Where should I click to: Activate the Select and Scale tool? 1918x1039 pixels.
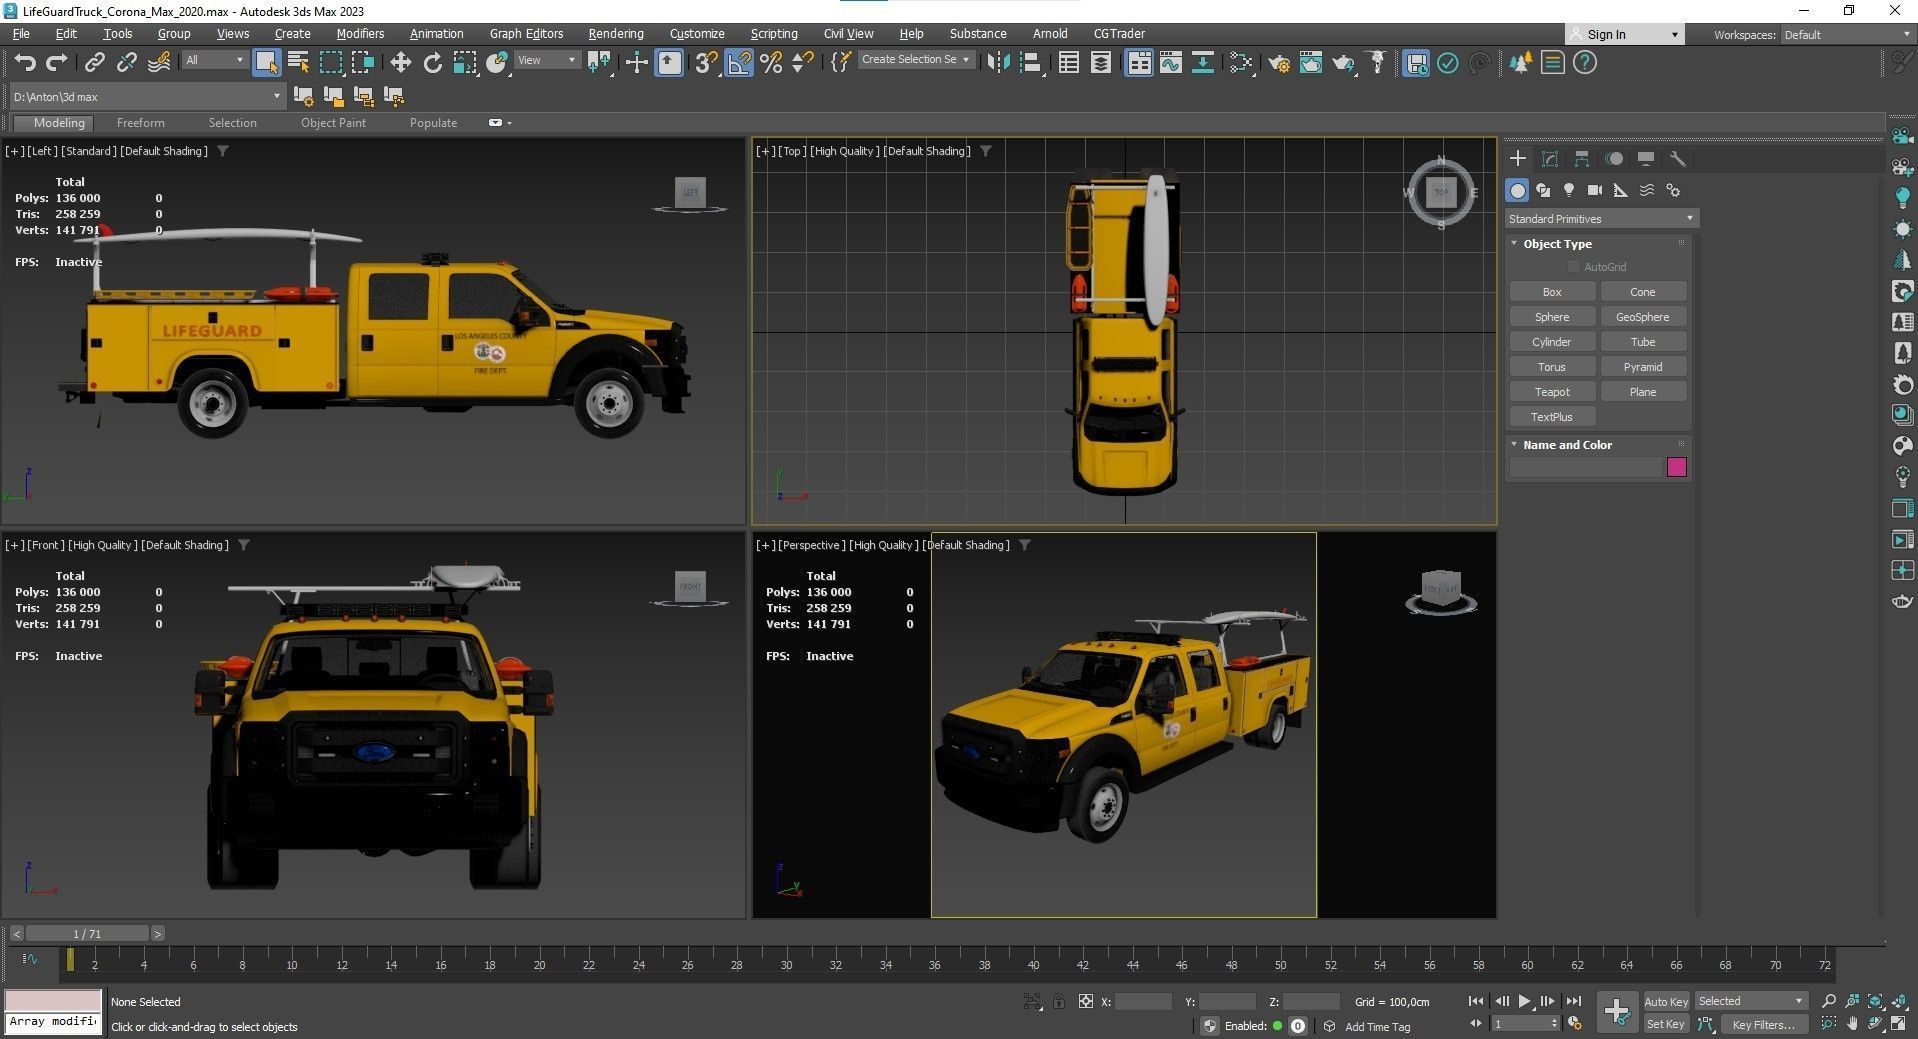coord(464,63)
